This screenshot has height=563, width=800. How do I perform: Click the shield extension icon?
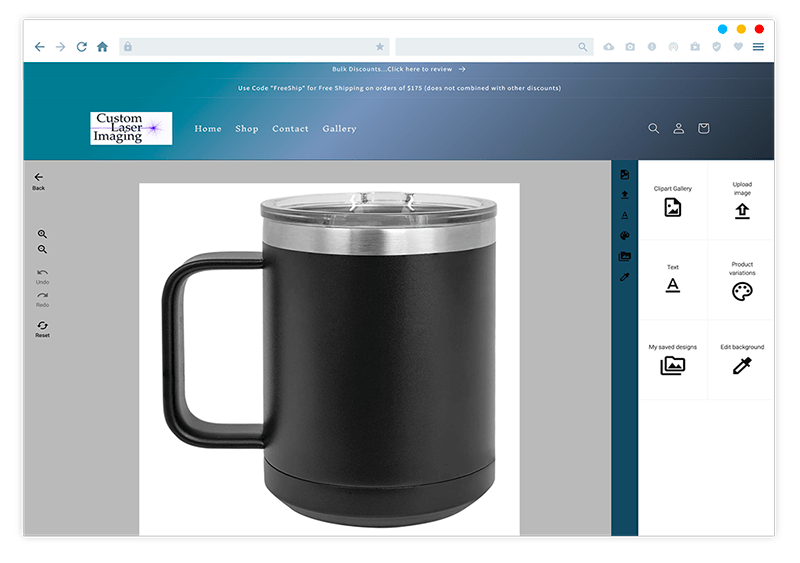coord(717,47)
